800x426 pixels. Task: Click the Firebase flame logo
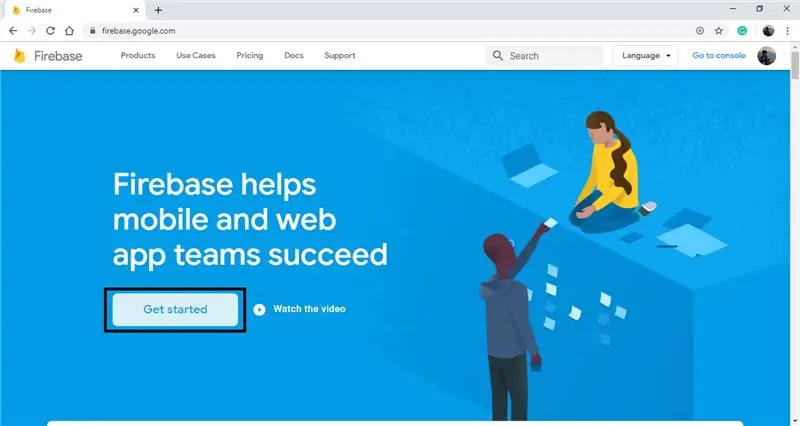tap(19, 56)
